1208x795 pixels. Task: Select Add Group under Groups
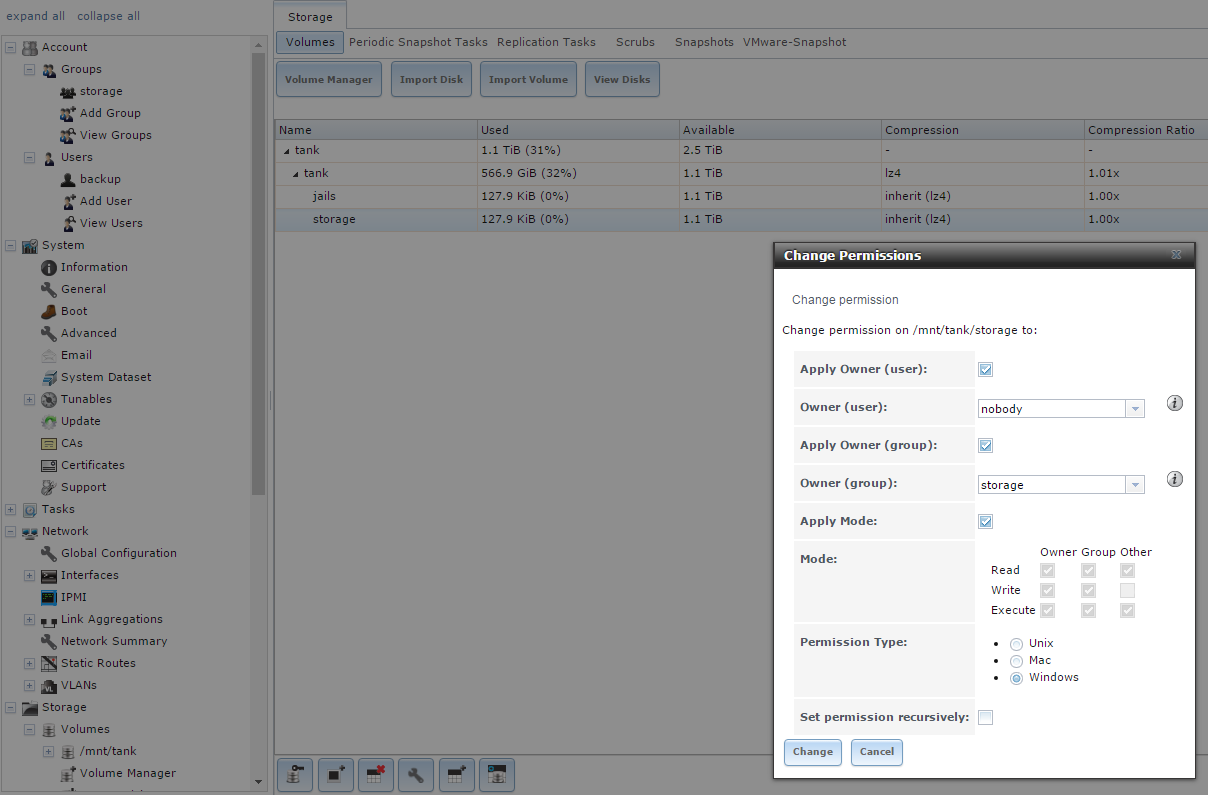click(x=110, y=113)
